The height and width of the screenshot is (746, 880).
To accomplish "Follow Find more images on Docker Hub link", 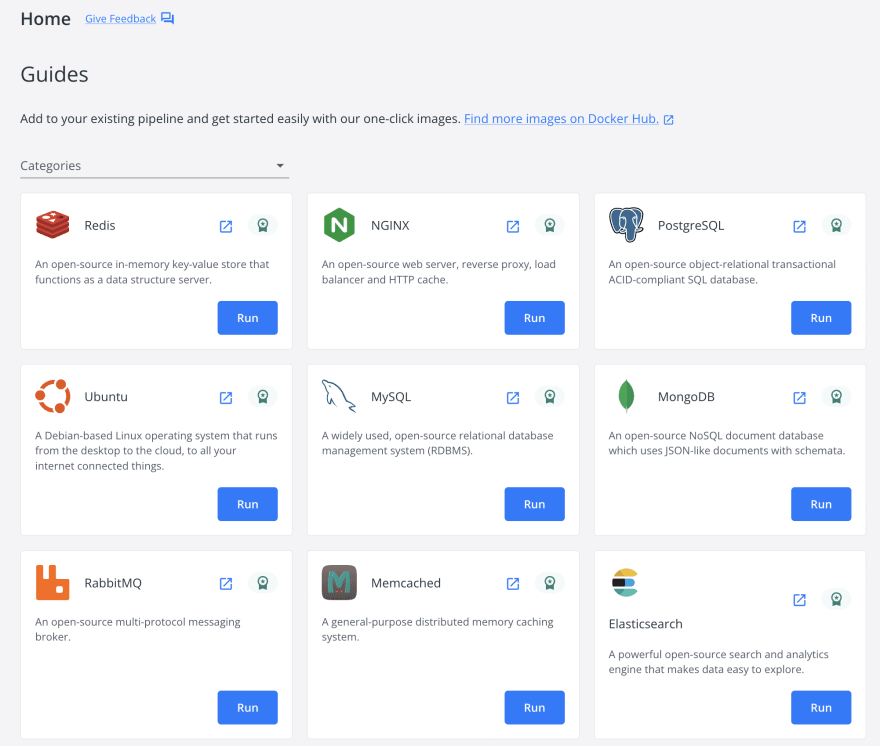I will point(561,119).
